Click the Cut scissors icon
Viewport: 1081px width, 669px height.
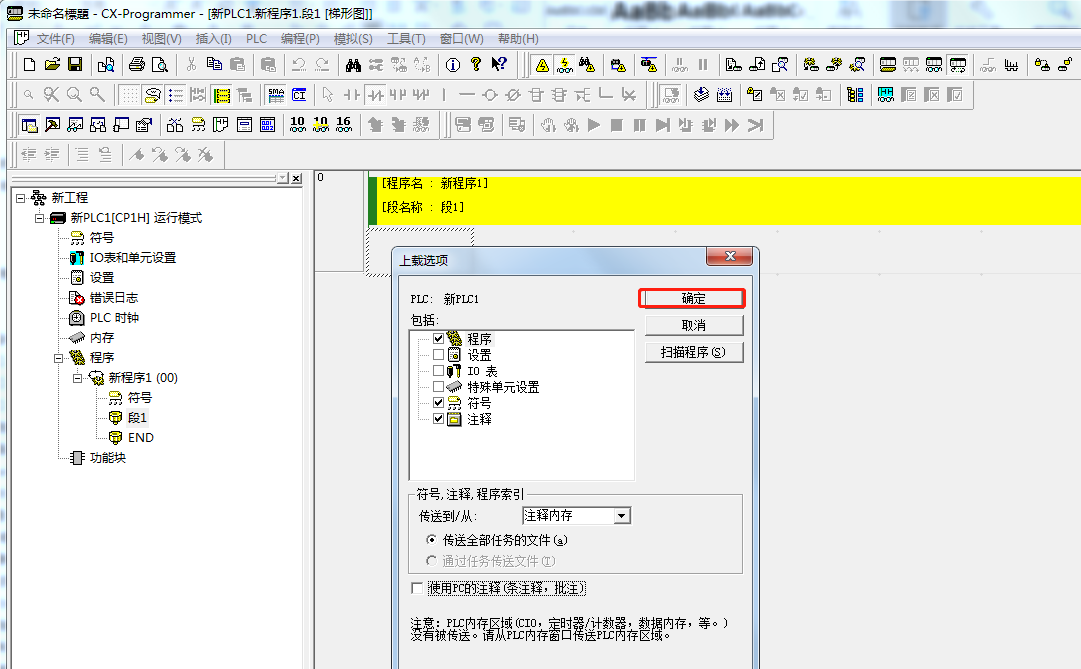[x=191, y=65]
